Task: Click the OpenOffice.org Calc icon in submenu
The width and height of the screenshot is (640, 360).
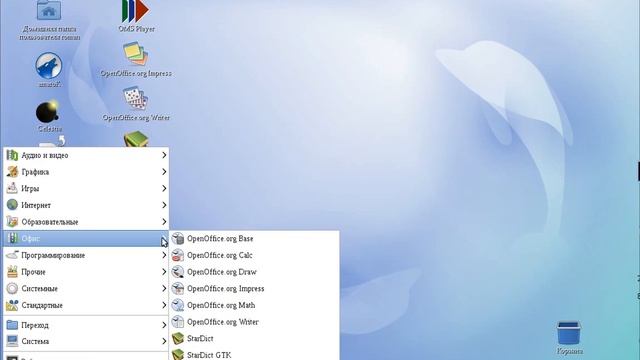Action: coord(178,255)
